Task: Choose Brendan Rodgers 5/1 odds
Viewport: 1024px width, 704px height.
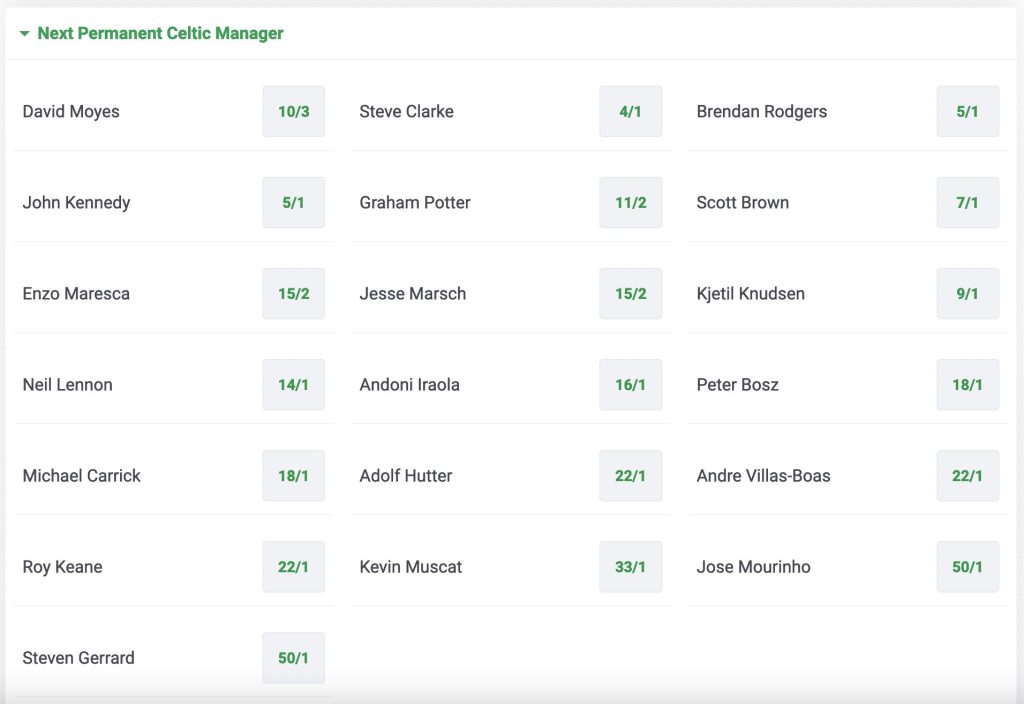Action: 967,112
